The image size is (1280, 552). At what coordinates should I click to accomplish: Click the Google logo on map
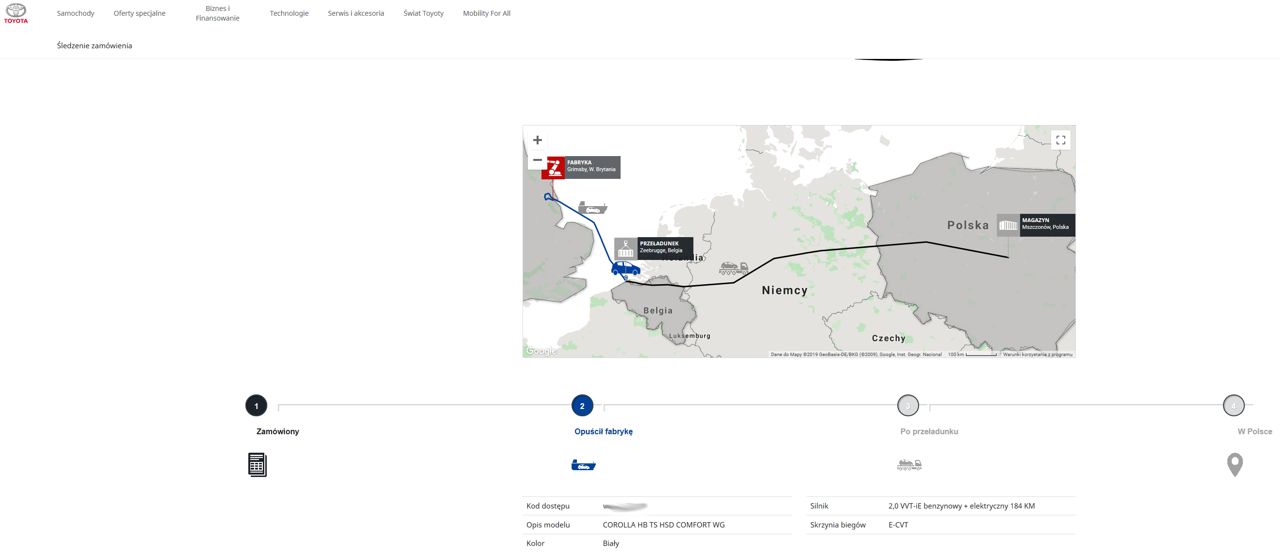click(x=541, y=351)
